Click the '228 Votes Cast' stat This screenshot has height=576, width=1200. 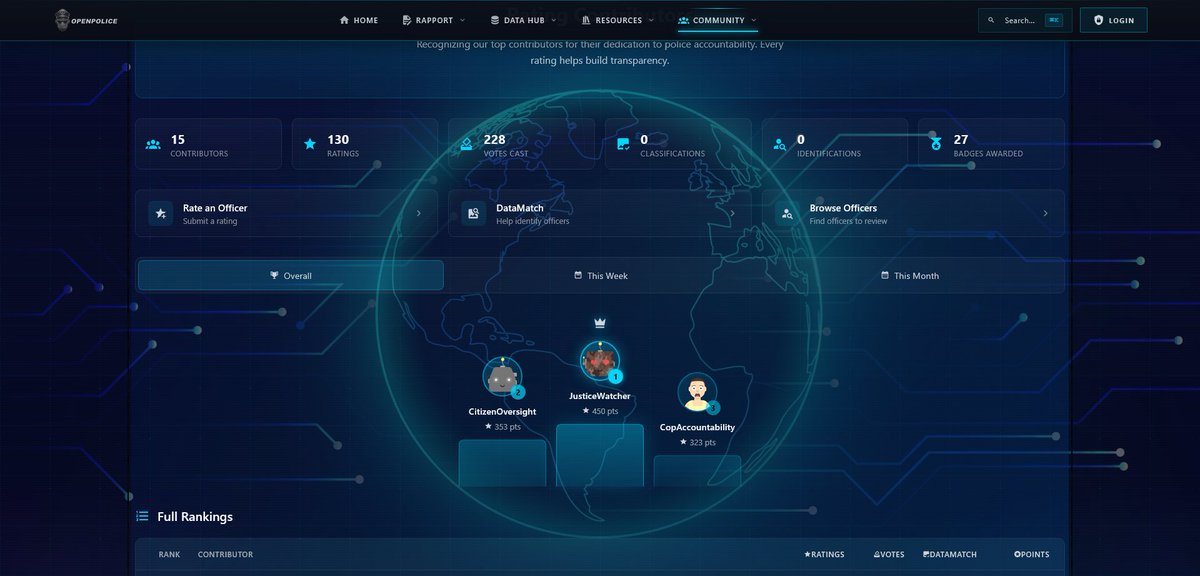[521, 144]
